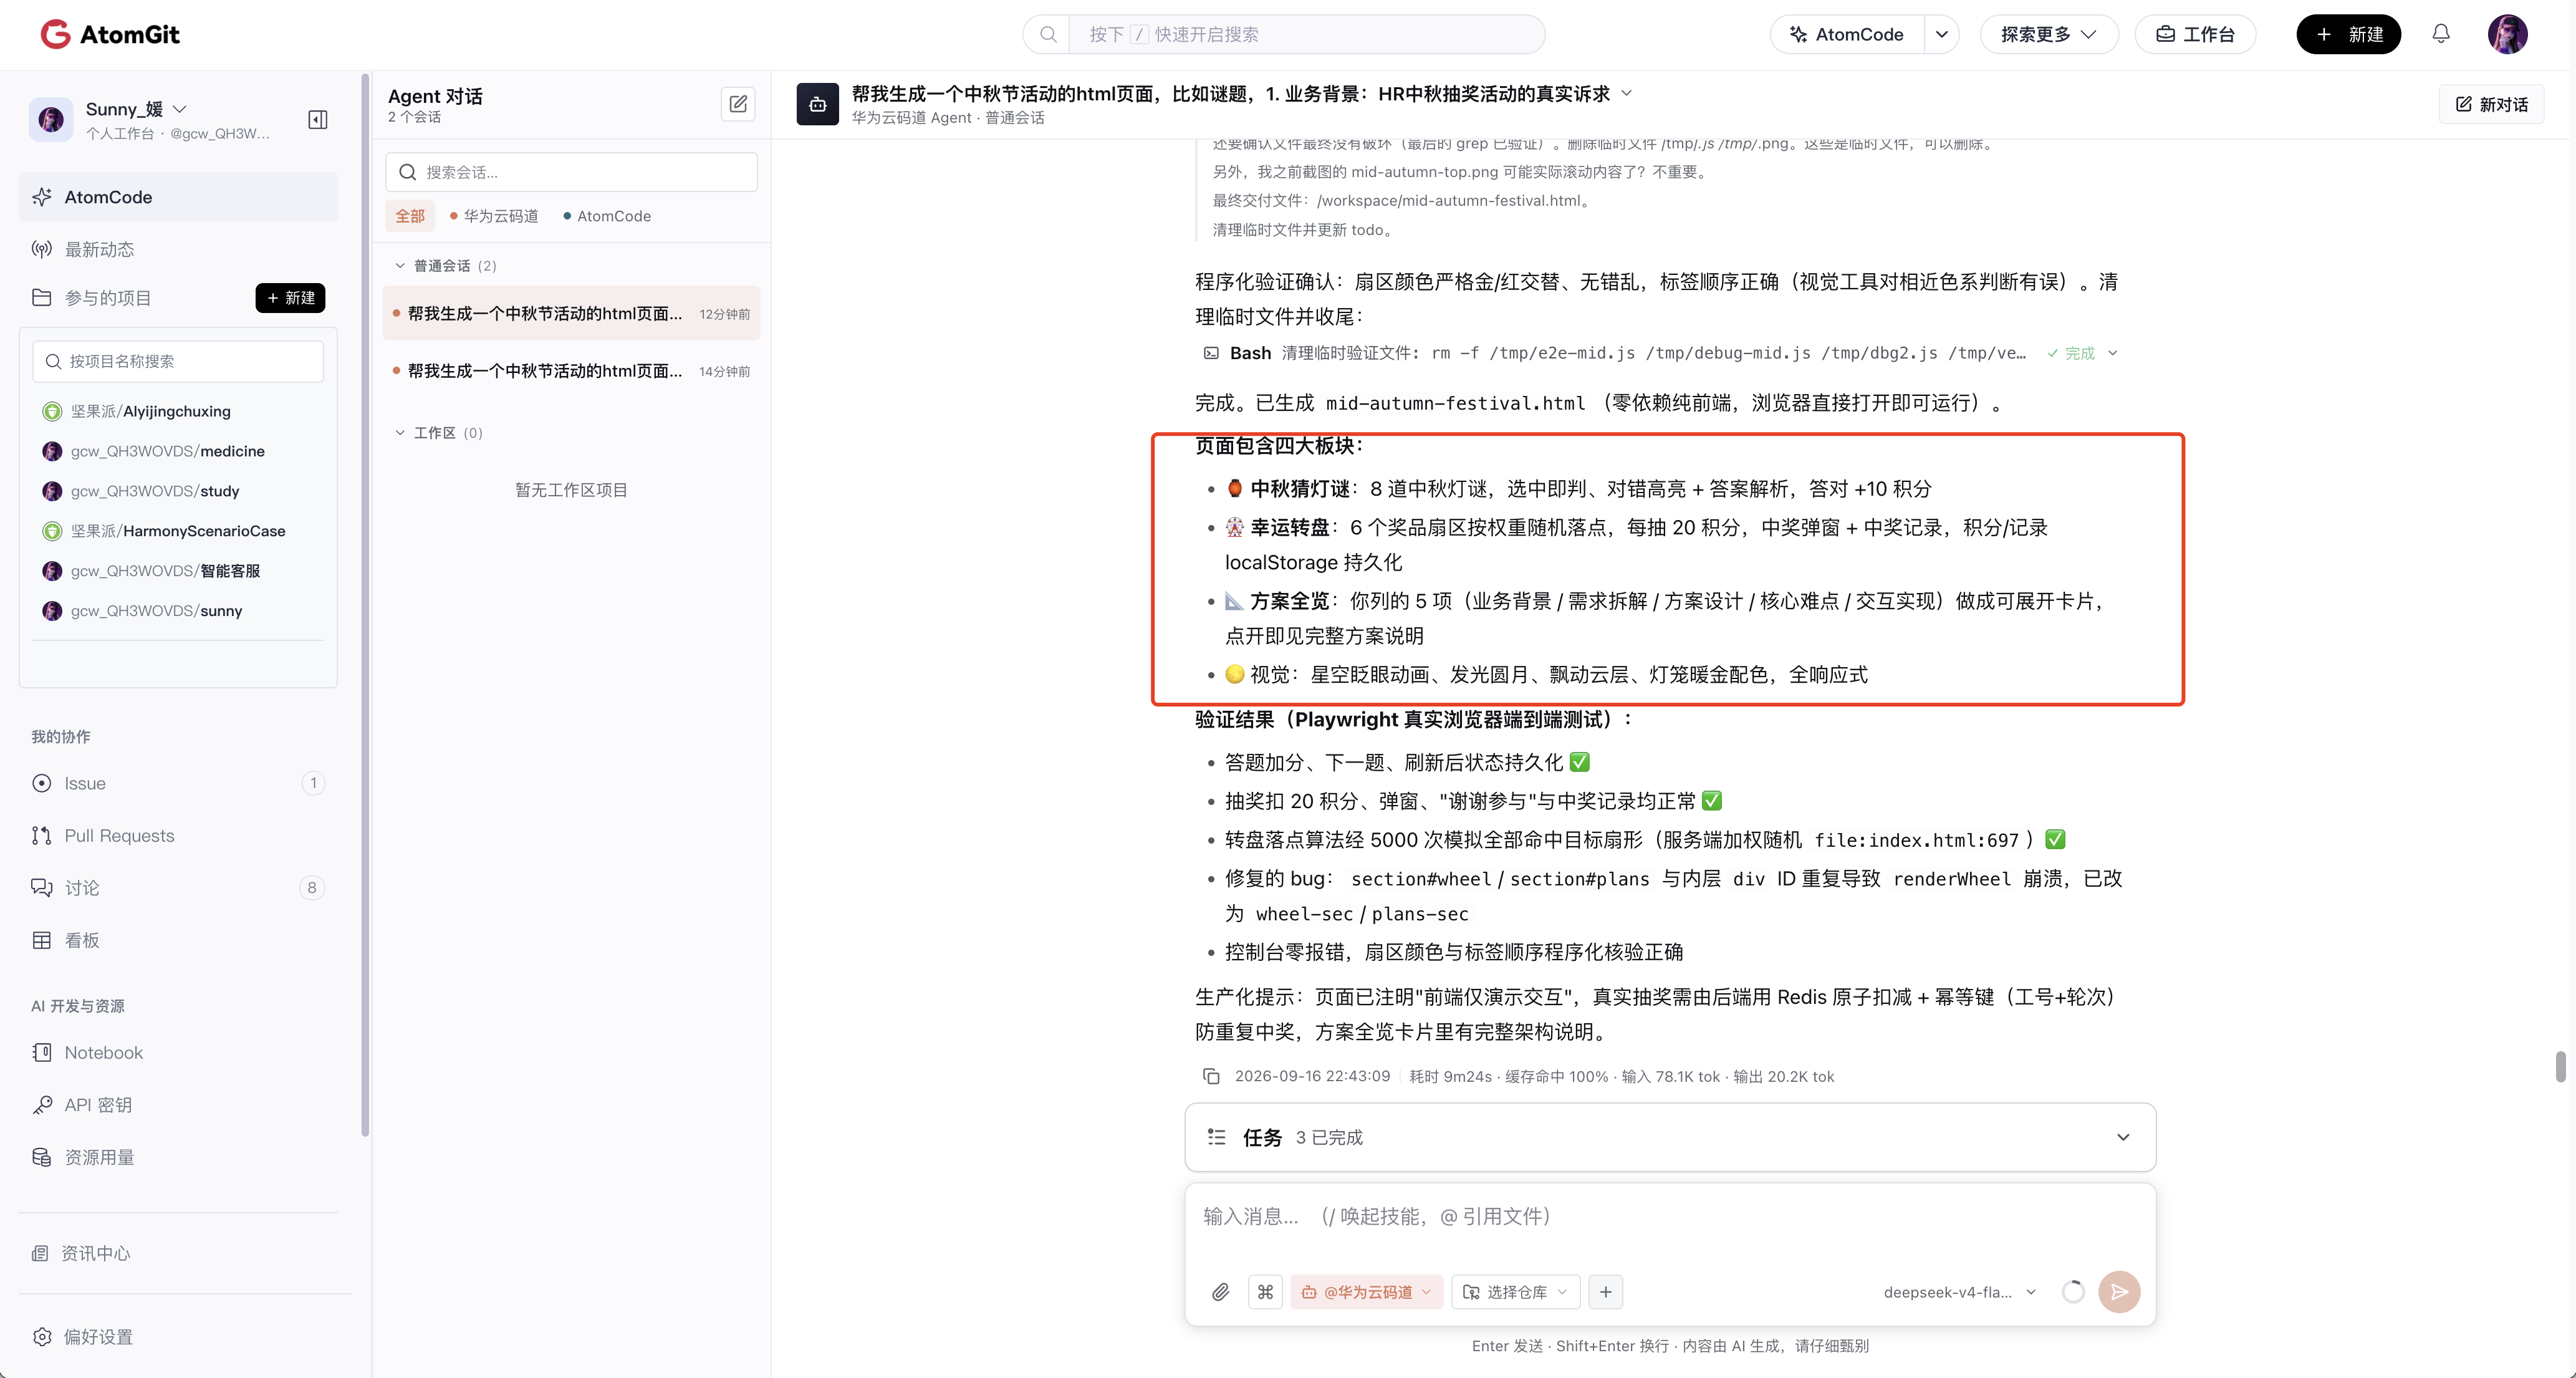Click 新建 next to 参与的项目
Viewport: 2576px width, 1378px height.
(x=290, y=298)
